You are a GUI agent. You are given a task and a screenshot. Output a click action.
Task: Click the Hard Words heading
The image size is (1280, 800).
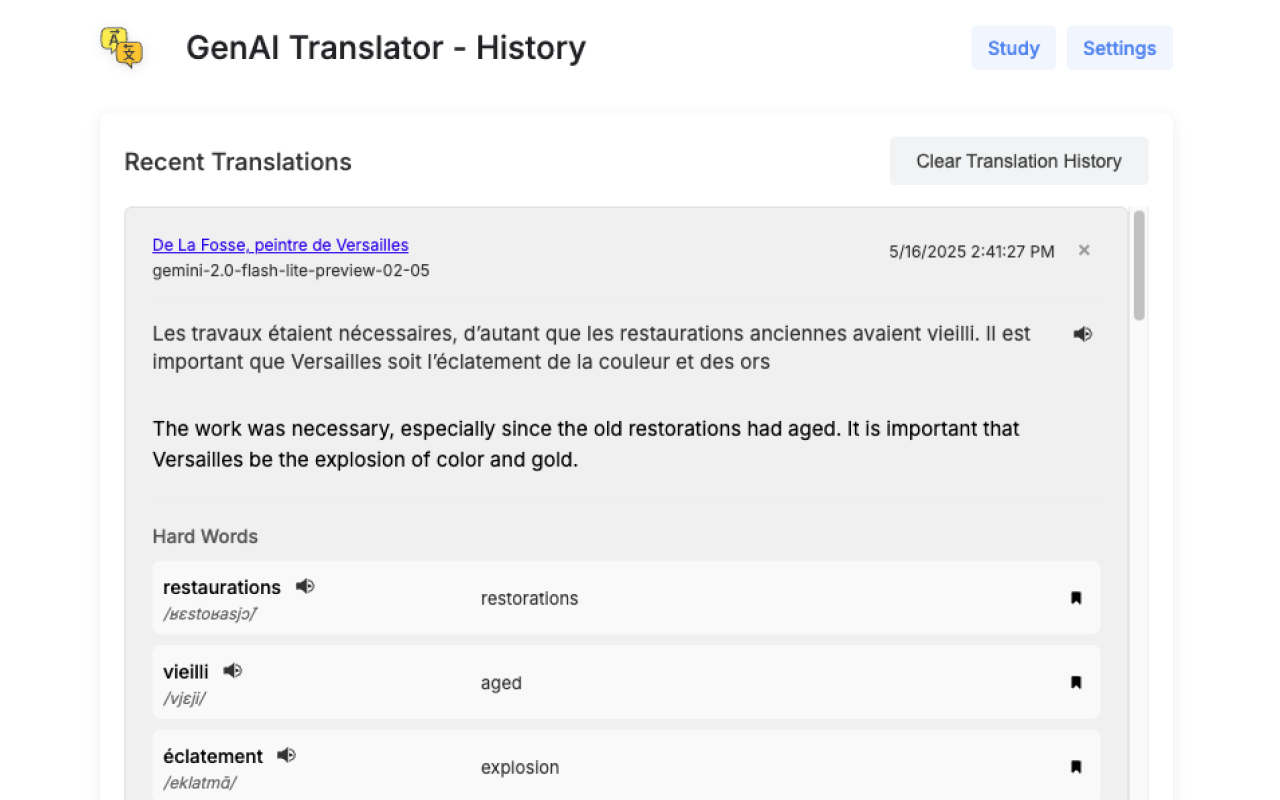pyautogui.click(x=205, y=537)
